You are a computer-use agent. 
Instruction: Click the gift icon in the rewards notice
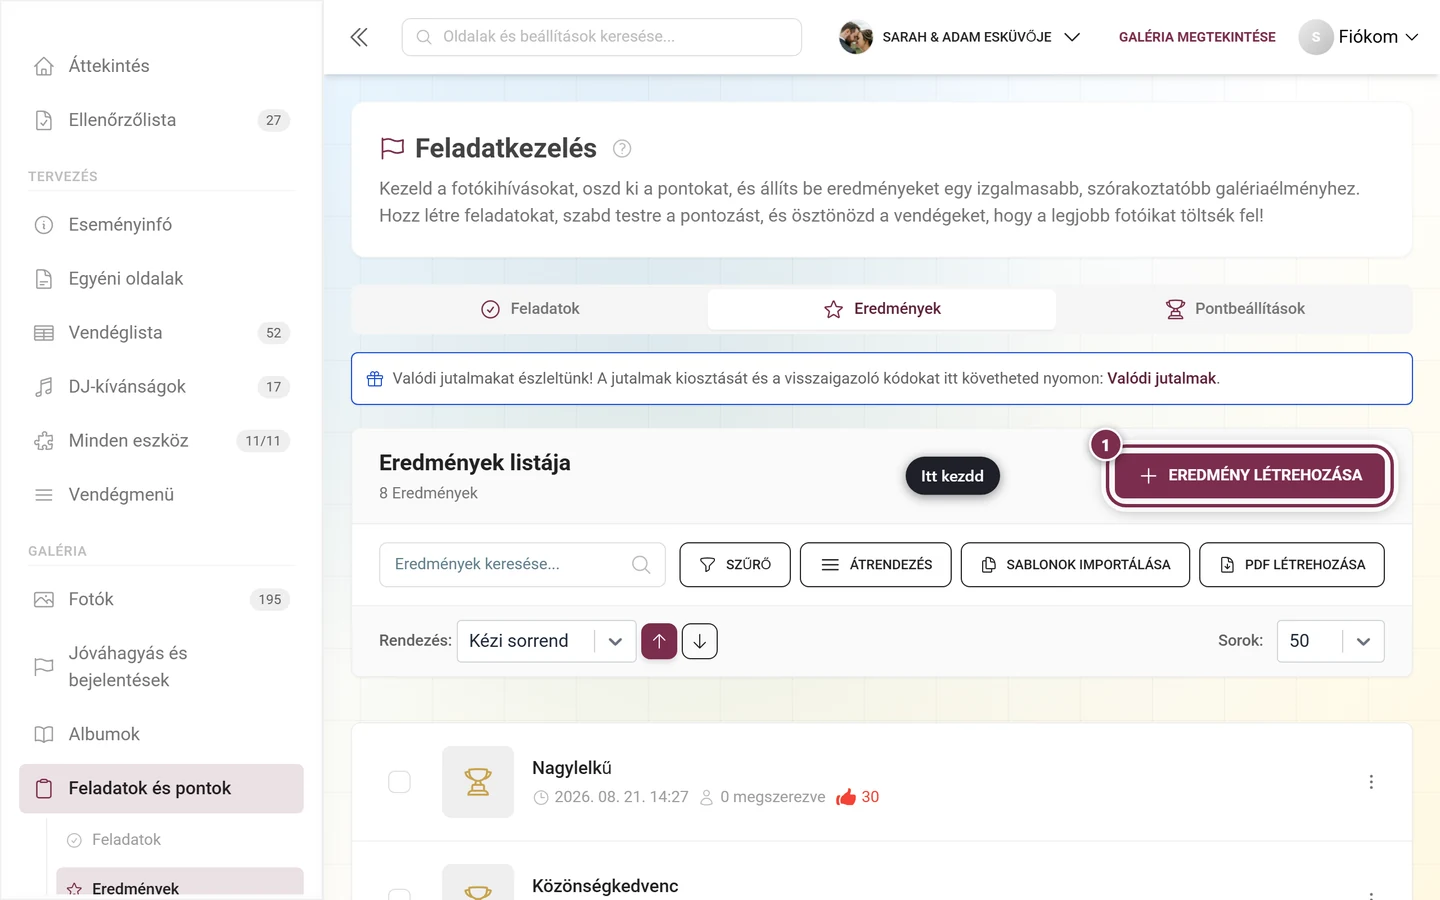click(x=375, y=379)
